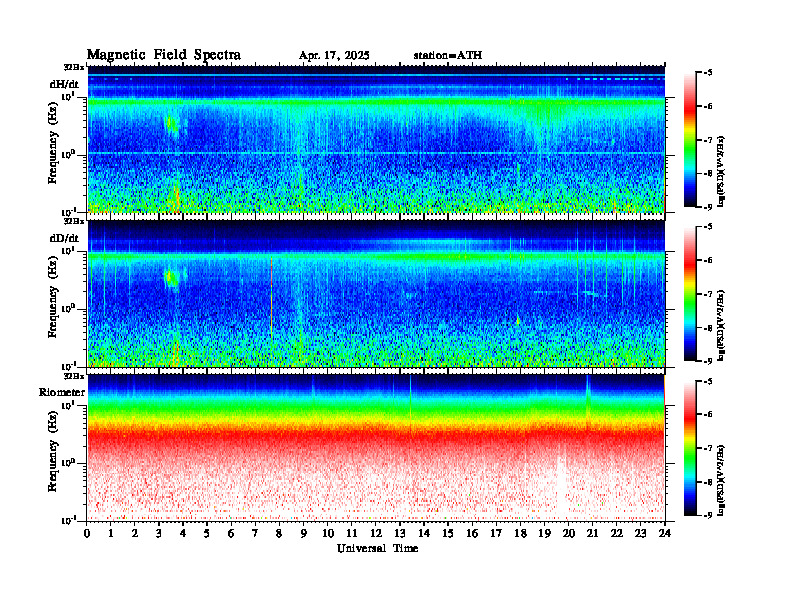Click the "-5" tick on dH/dt color bar
792x612 pixels.
point(709,73)
